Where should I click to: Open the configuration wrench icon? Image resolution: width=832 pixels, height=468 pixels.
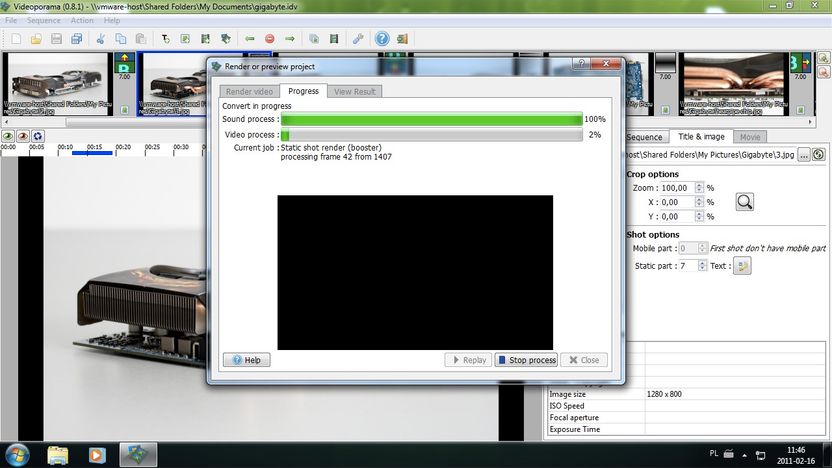coord(358,39)
